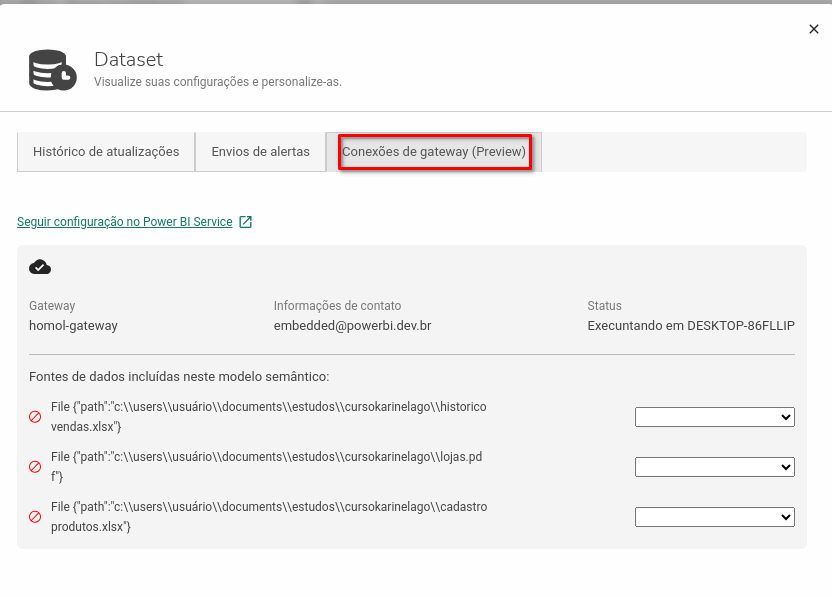
Task: Expand the dropdown for historico vendas.xlsx source
Action: [714, 417]
